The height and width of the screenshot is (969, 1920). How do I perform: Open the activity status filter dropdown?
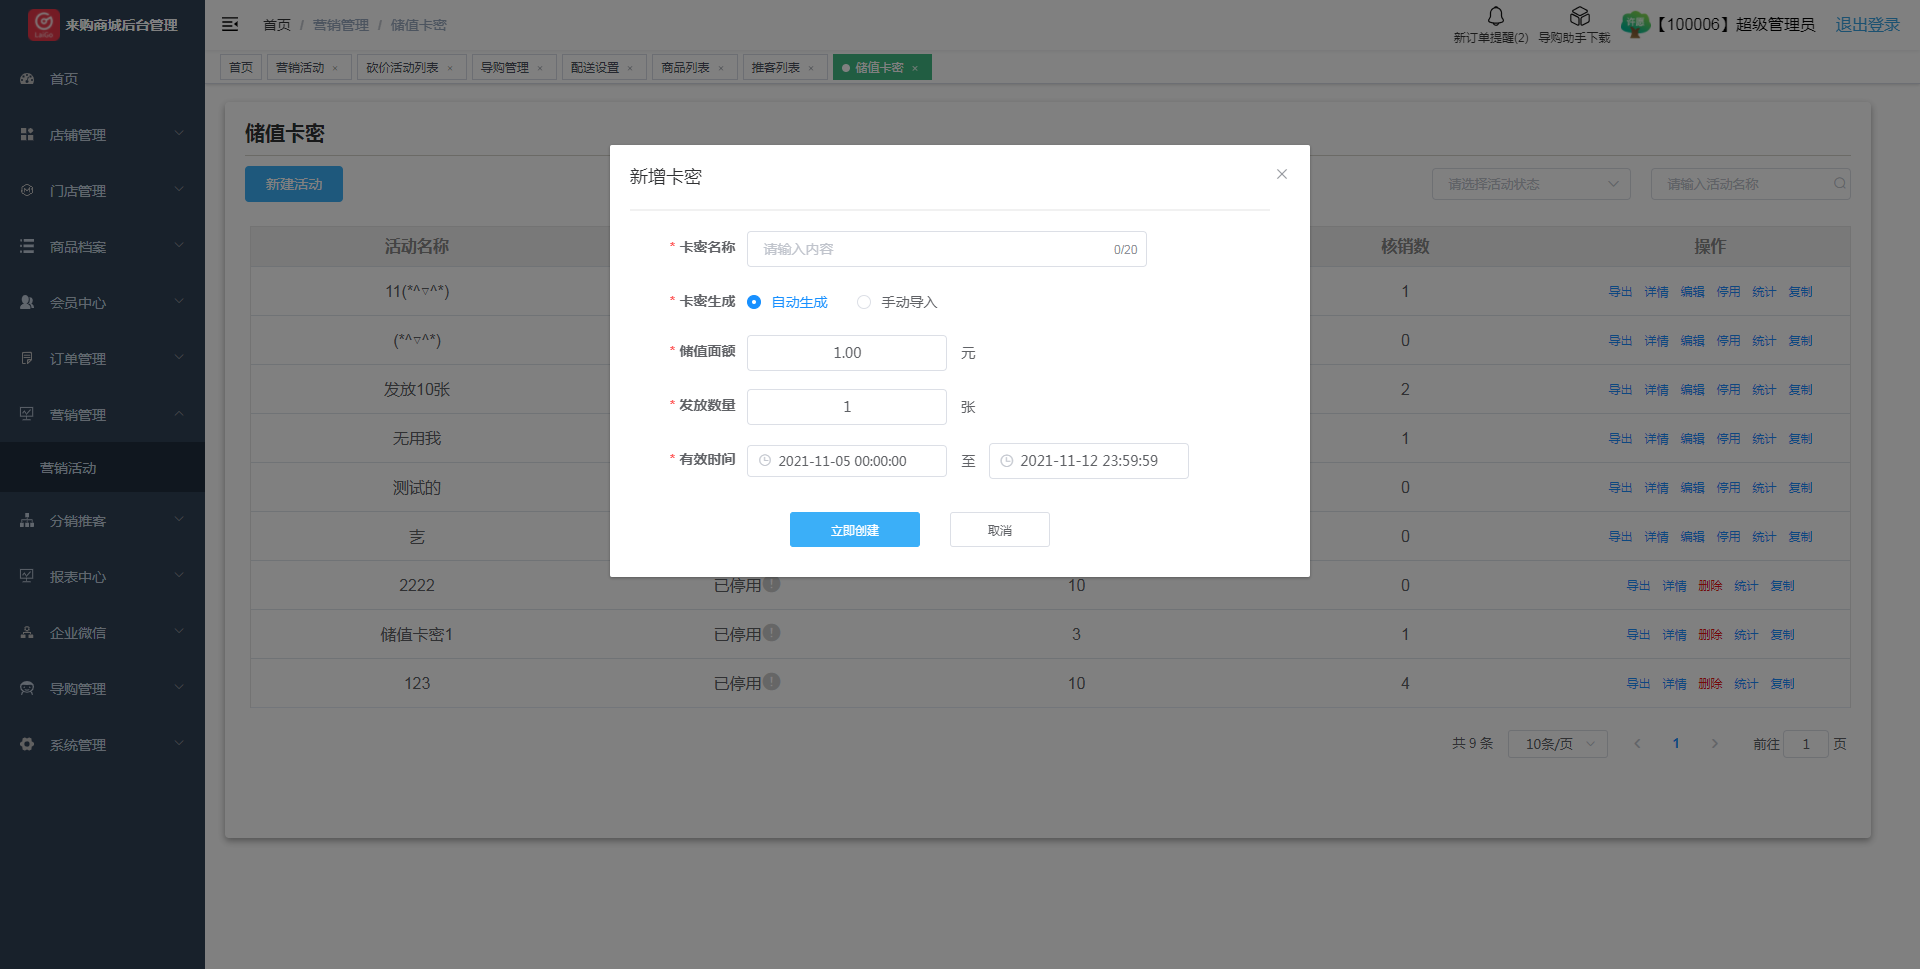[x=1530, y=184]
